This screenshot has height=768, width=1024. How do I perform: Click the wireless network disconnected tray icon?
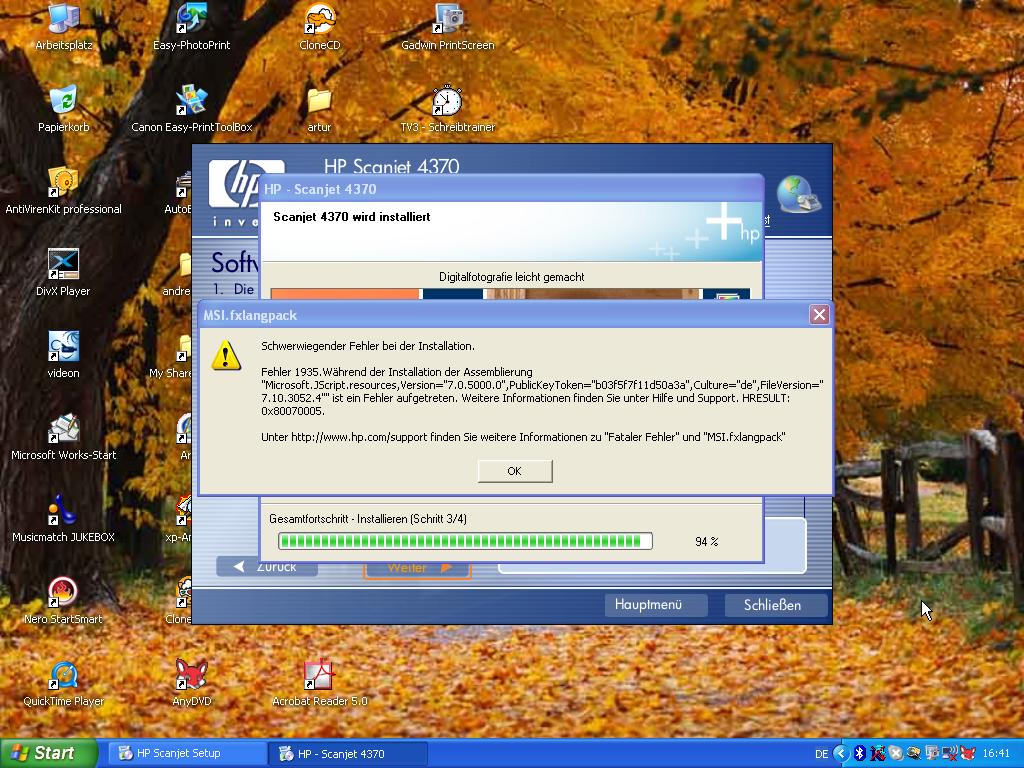pos(950,754)
